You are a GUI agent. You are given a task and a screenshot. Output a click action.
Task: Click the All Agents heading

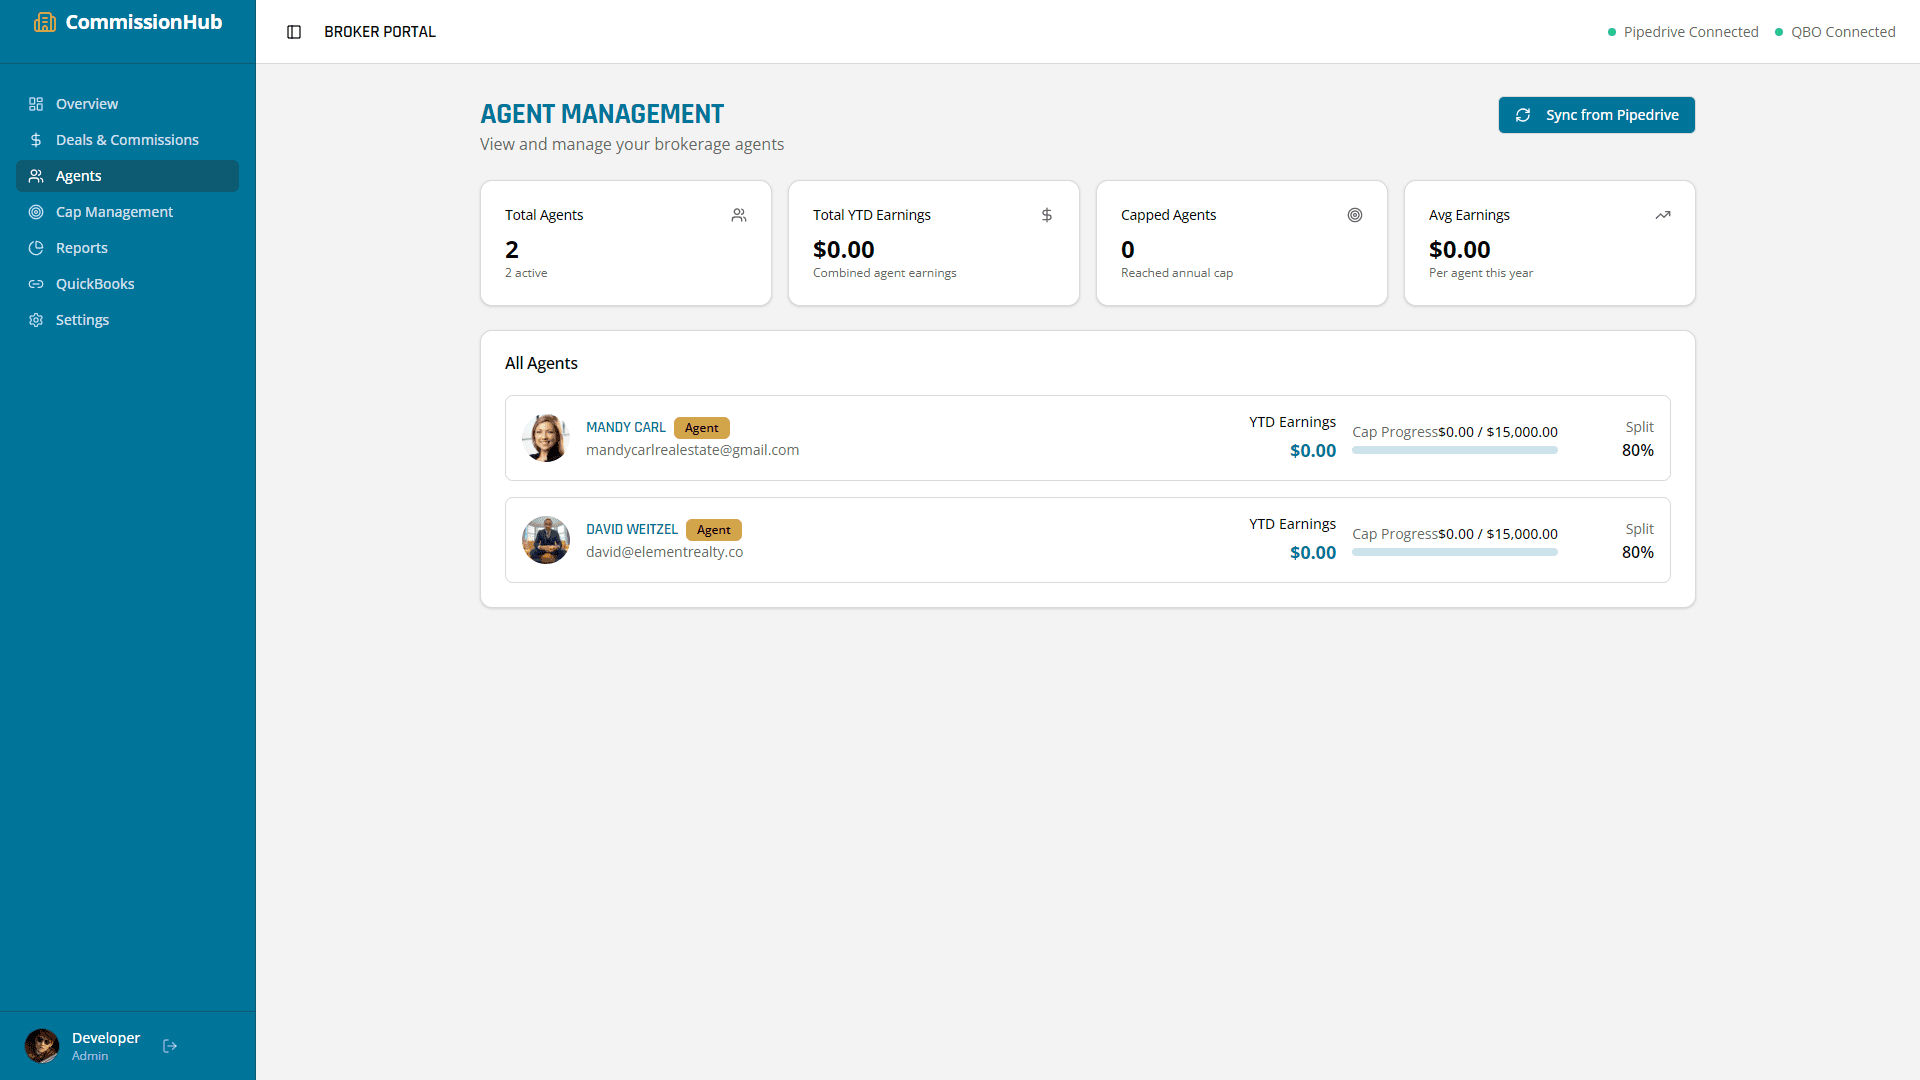tap(541, 363)
